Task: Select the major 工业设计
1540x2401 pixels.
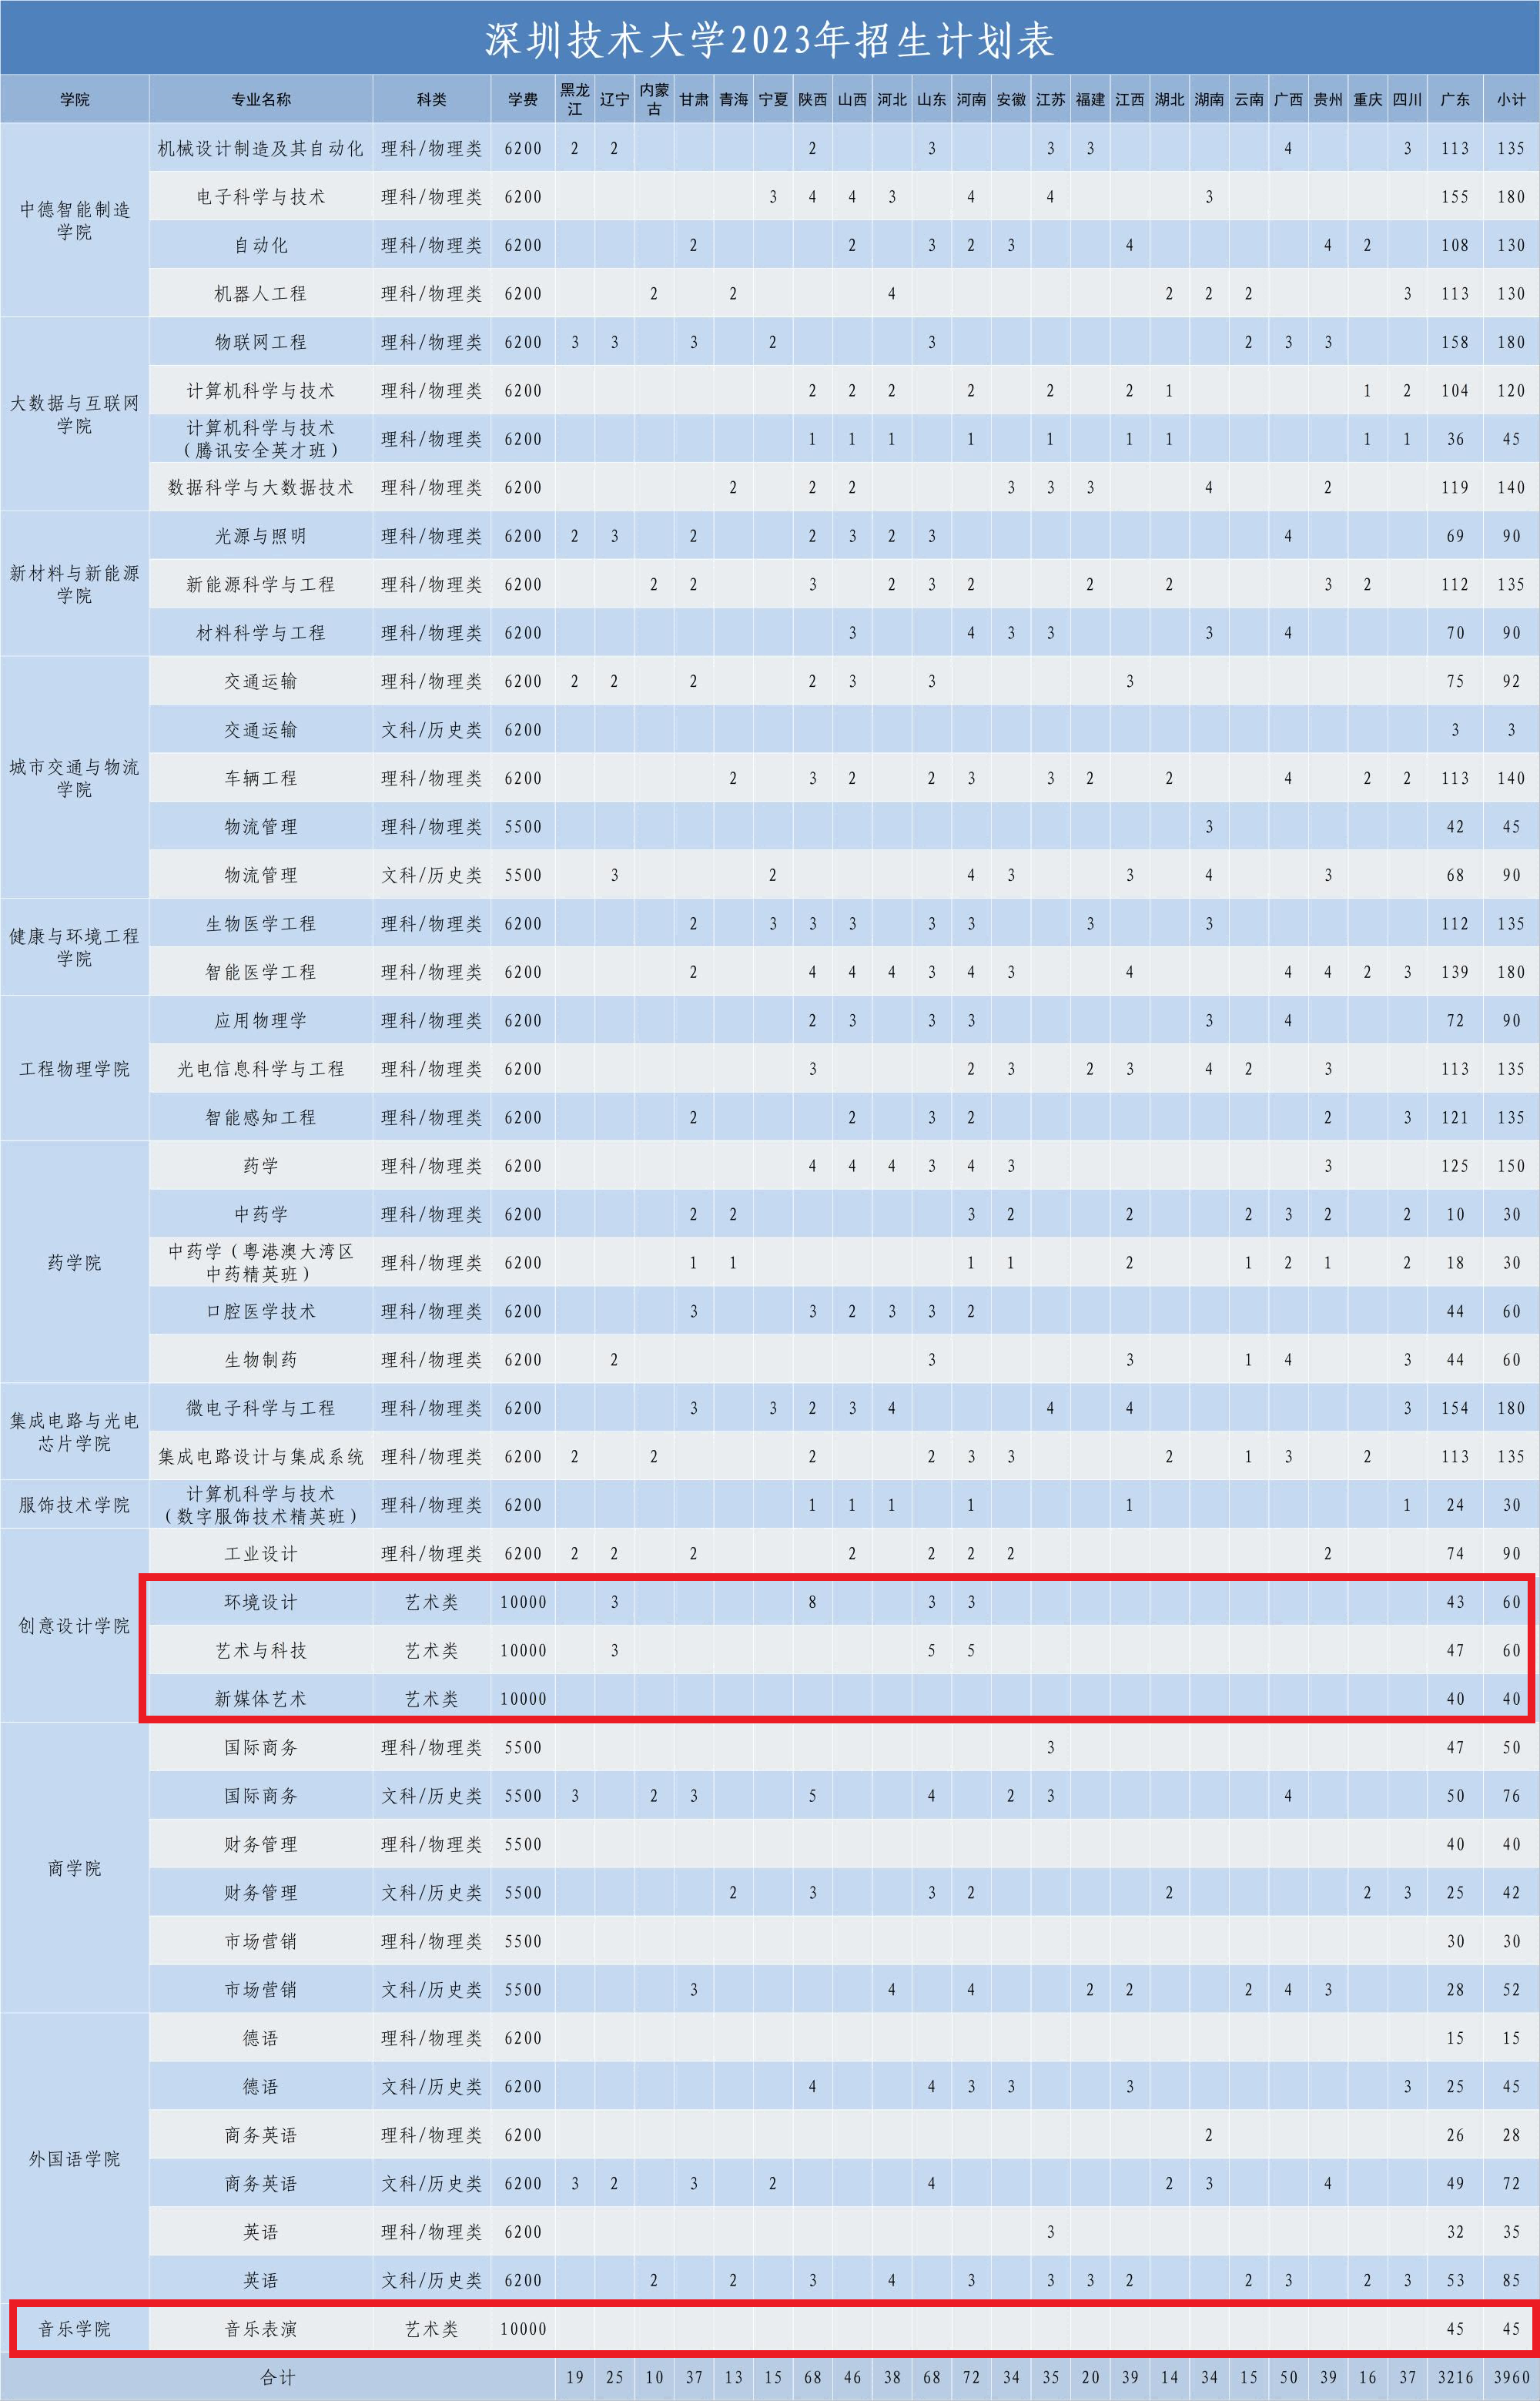Action: (261, 1554)
